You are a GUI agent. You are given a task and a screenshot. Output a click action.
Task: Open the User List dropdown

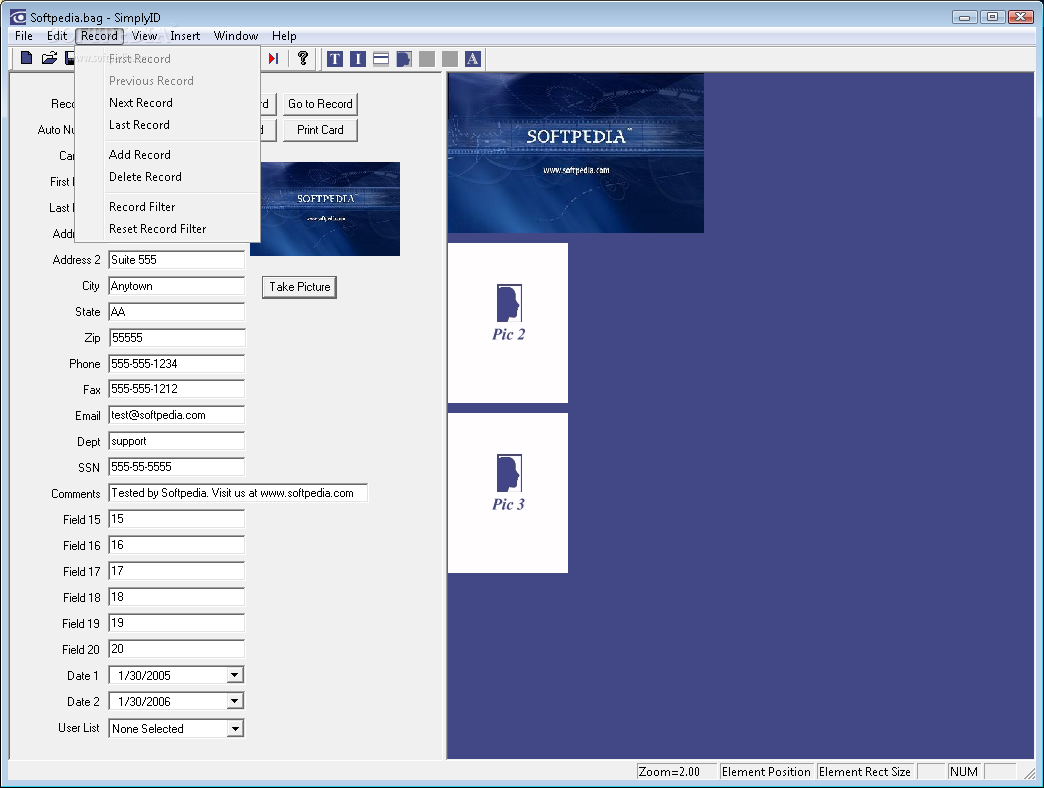pyautogui.click(x=234, y=729)
